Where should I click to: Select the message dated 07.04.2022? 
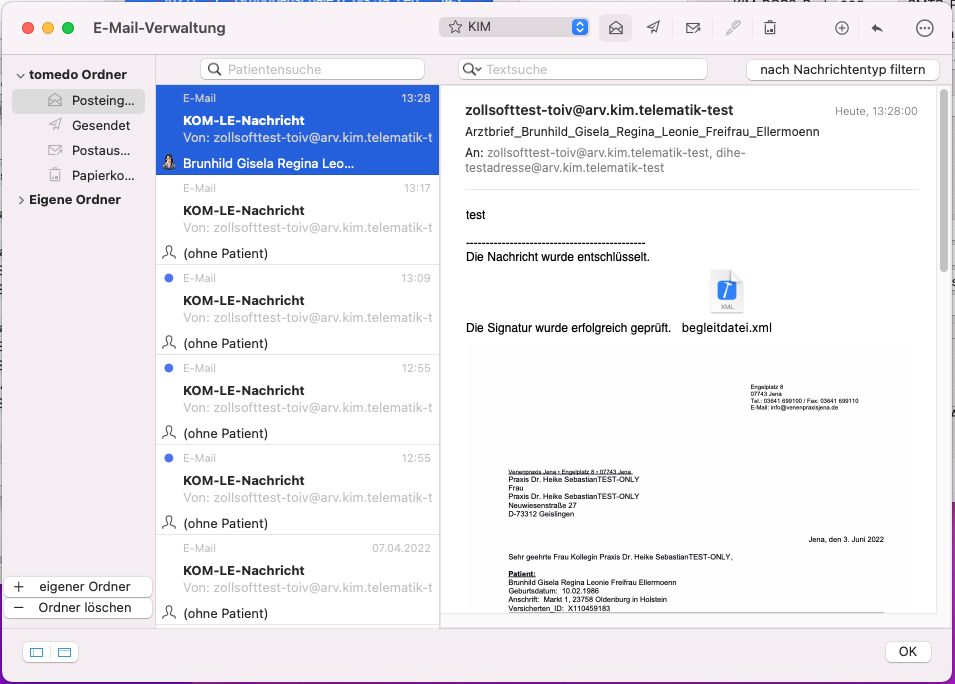point(298,580)
